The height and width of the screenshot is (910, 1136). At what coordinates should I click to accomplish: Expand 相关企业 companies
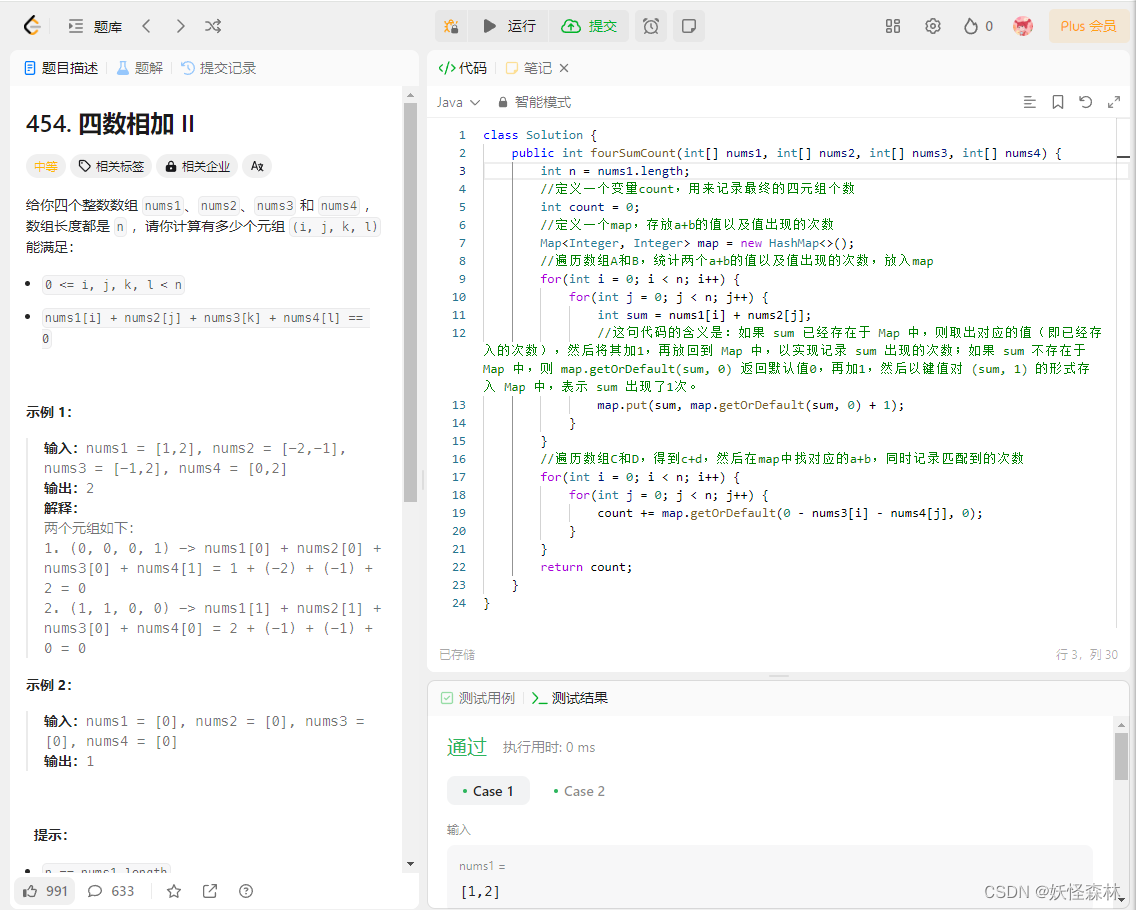tap(197, 167)
